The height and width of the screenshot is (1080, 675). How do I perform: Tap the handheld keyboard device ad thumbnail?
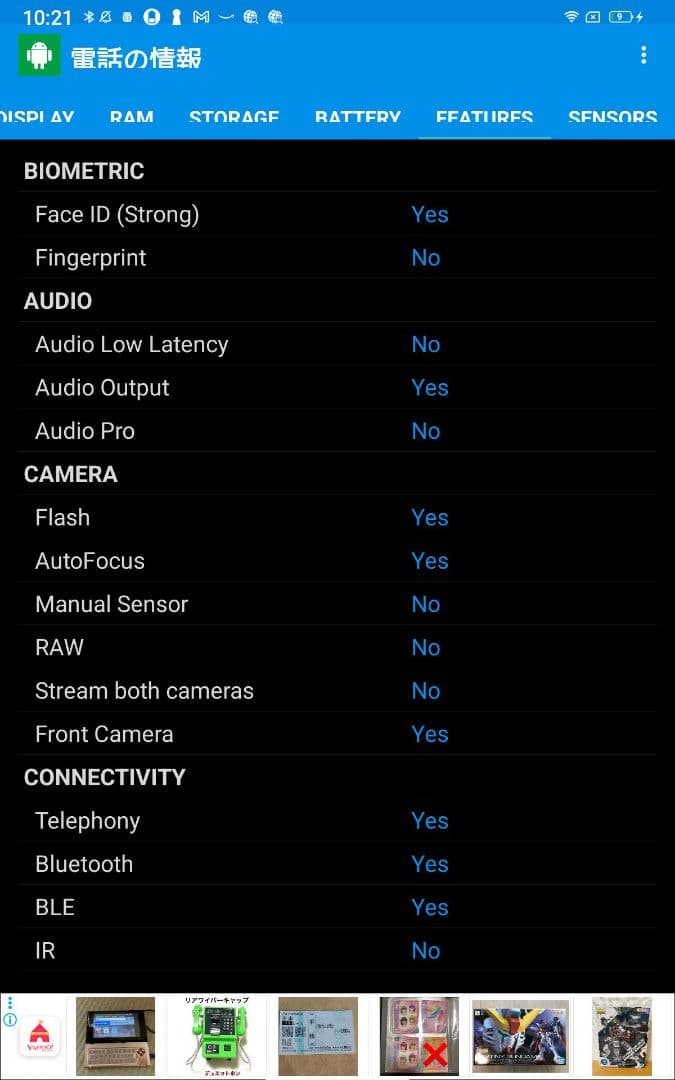click(x=116, y=1036)
